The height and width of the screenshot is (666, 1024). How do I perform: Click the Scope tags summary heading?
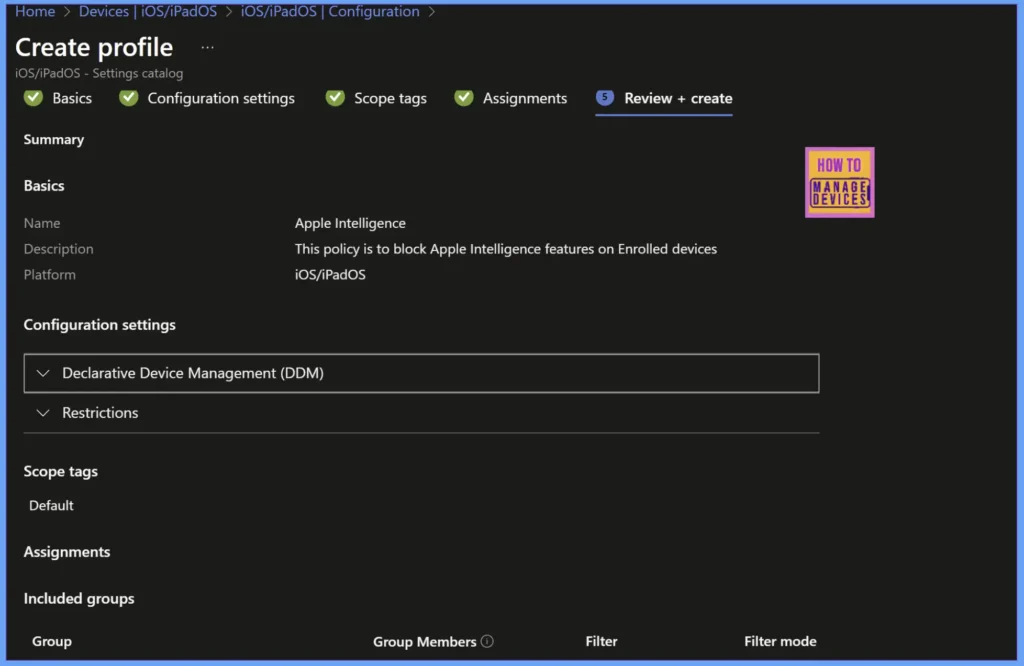(61, 471)
